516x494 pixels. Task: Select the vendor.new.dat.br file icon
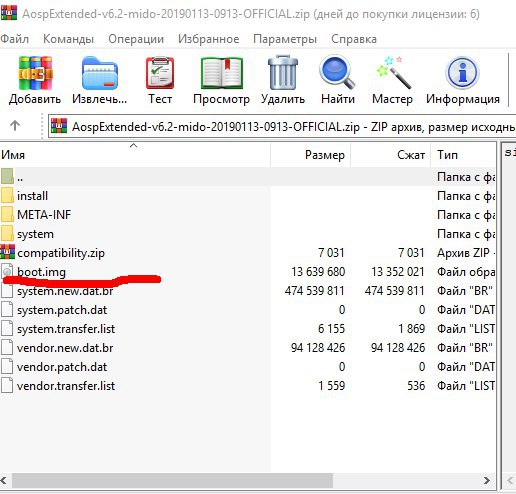[x=7, y=348]
